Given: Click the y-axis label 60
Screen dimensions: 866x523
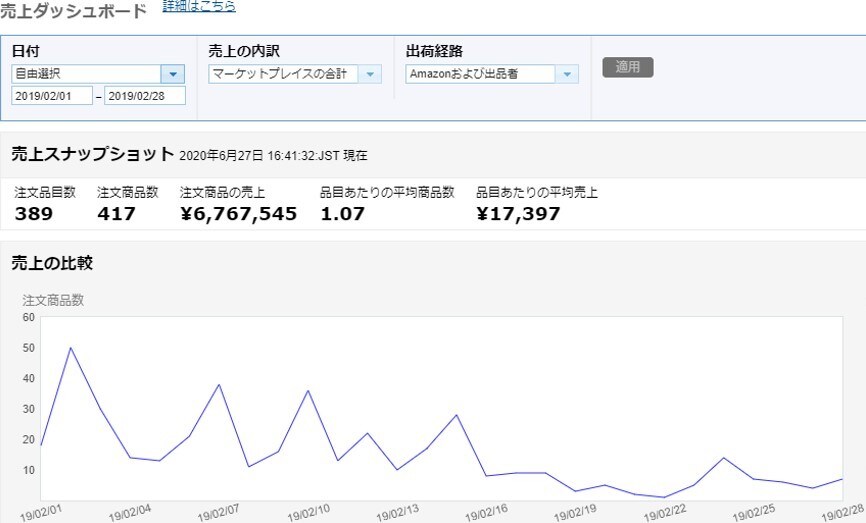Looking at the screenshot, I should coord(29,318).
